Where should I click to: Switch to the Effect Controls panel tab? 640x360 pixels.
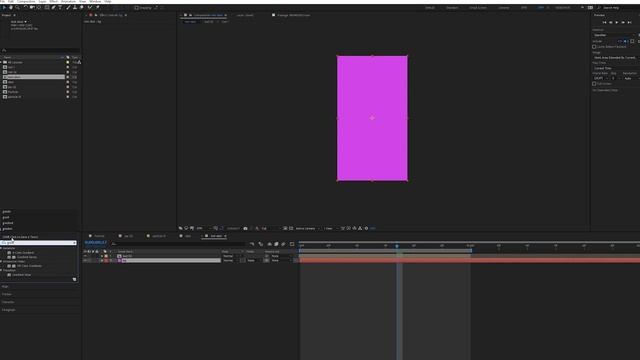coord(111,15)
